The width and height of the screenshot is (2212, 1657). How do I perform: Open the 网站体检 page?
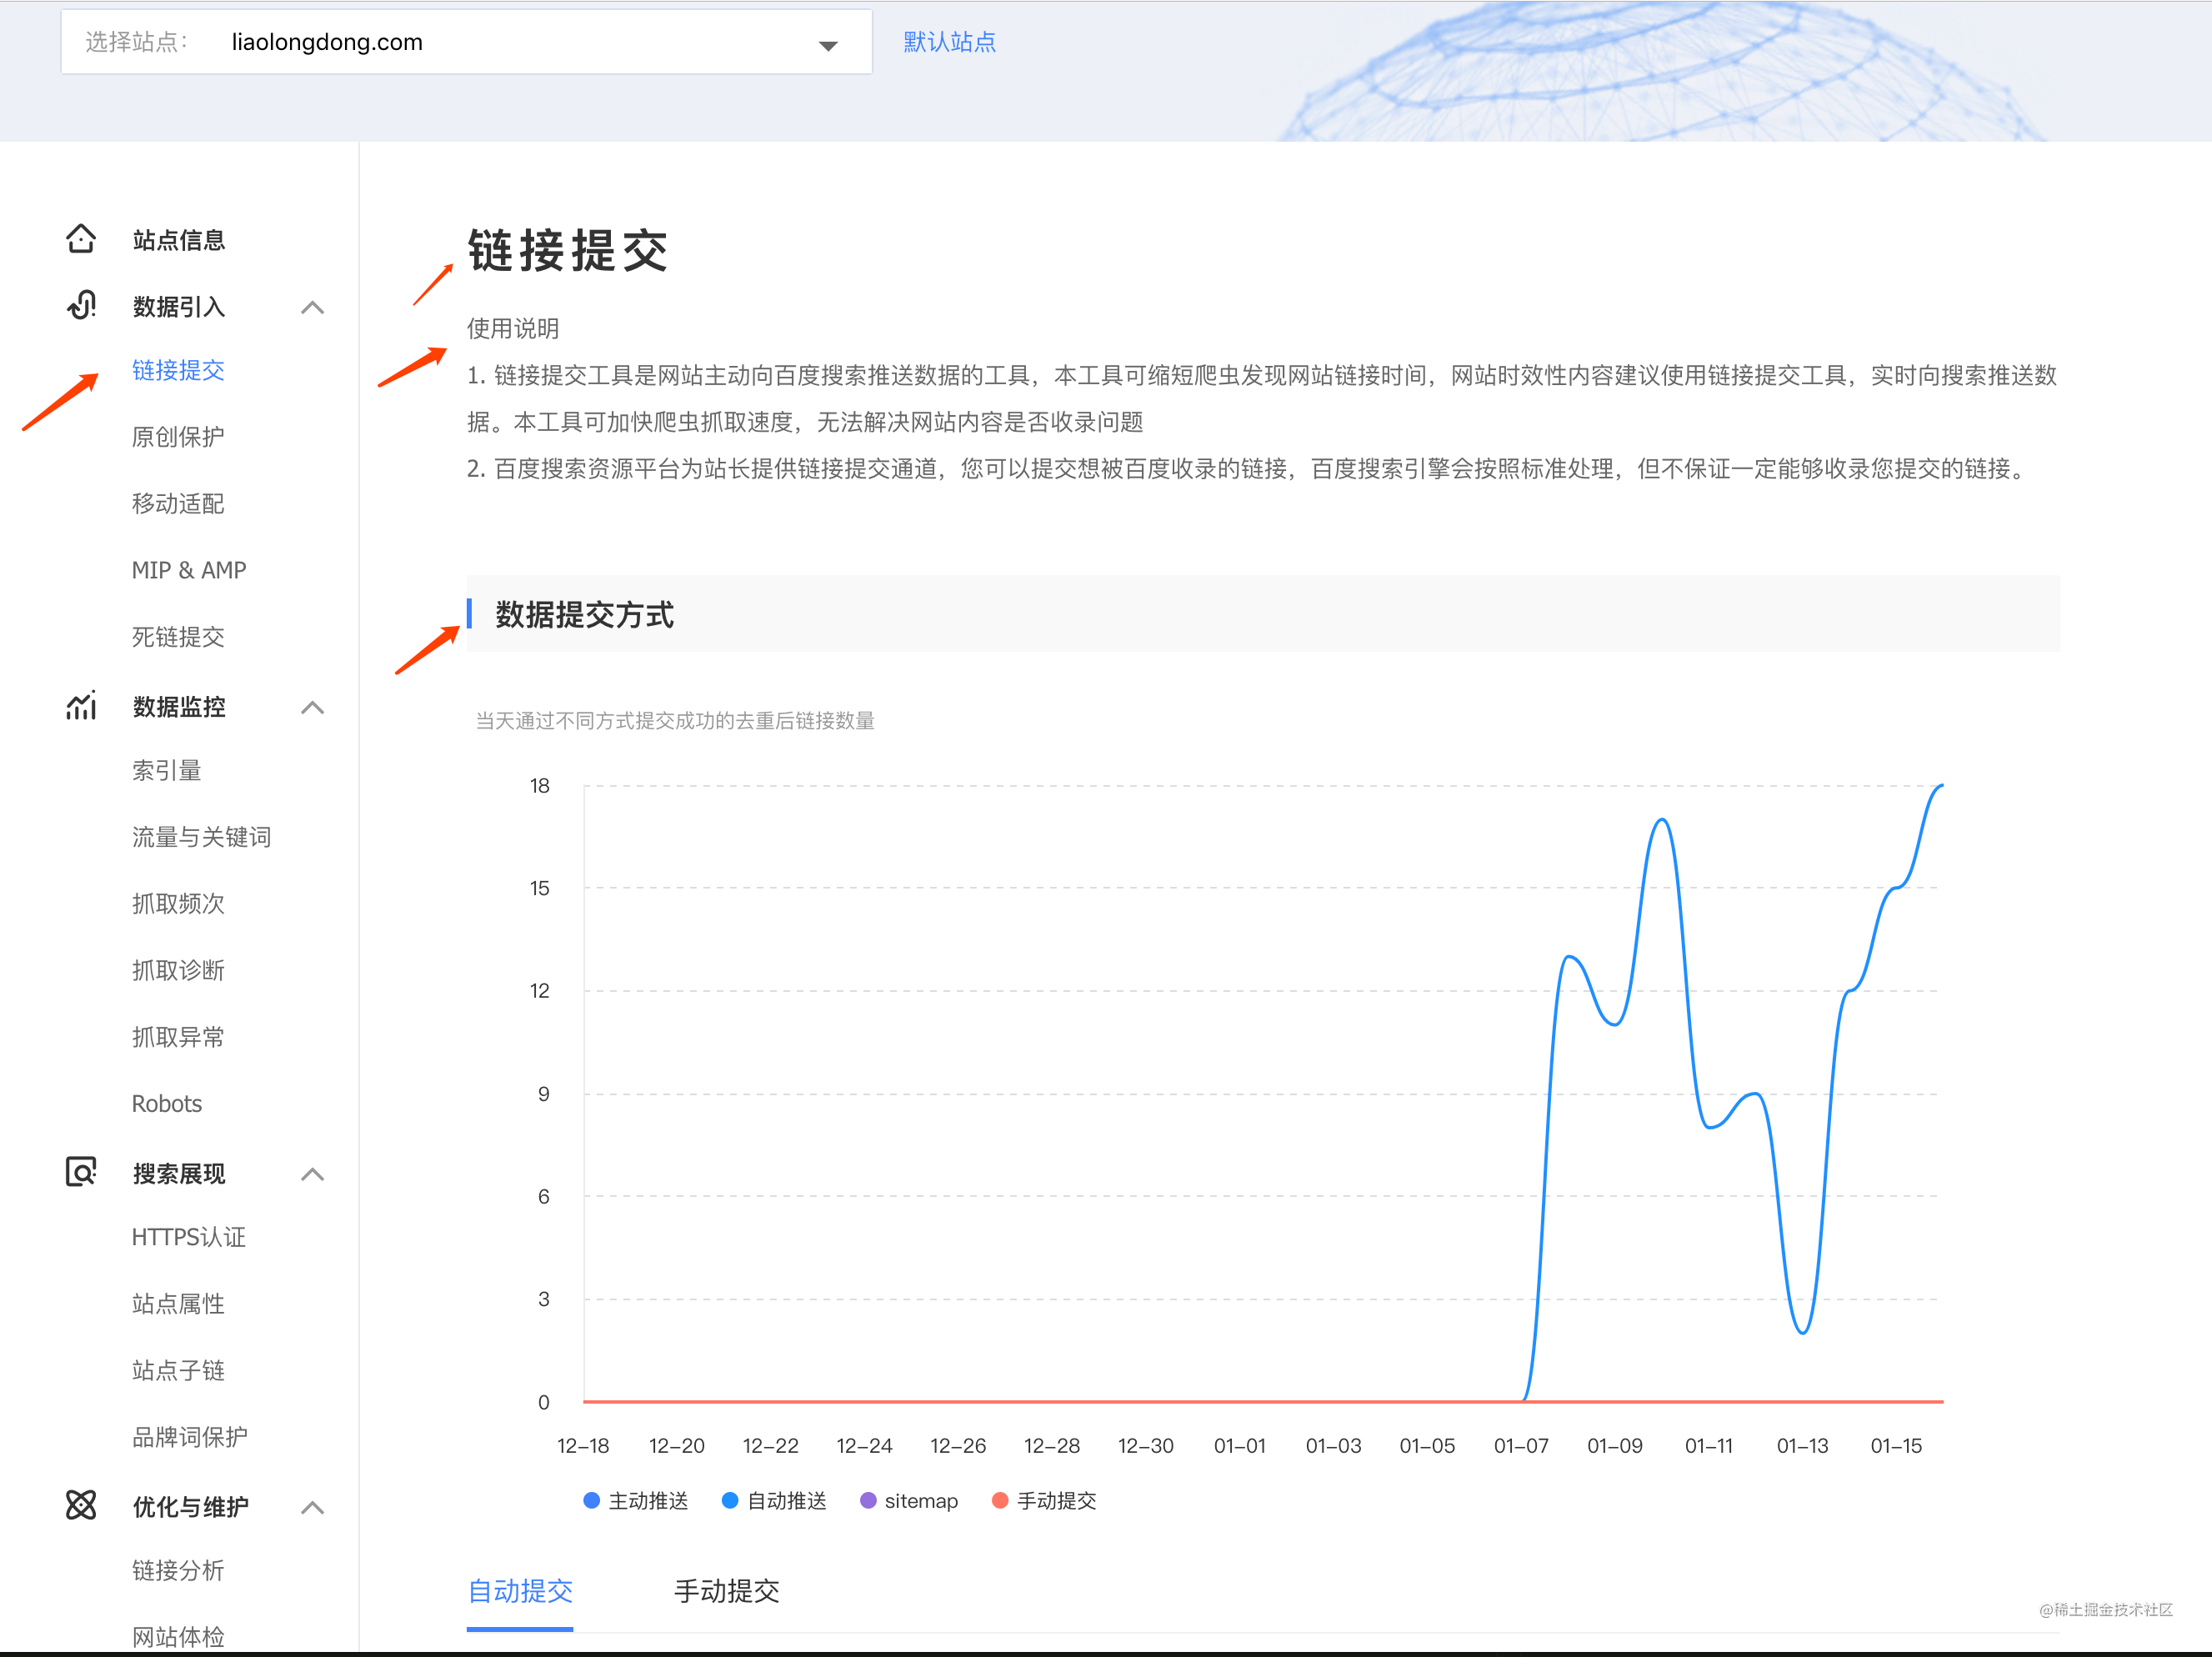coord(178,1637)
